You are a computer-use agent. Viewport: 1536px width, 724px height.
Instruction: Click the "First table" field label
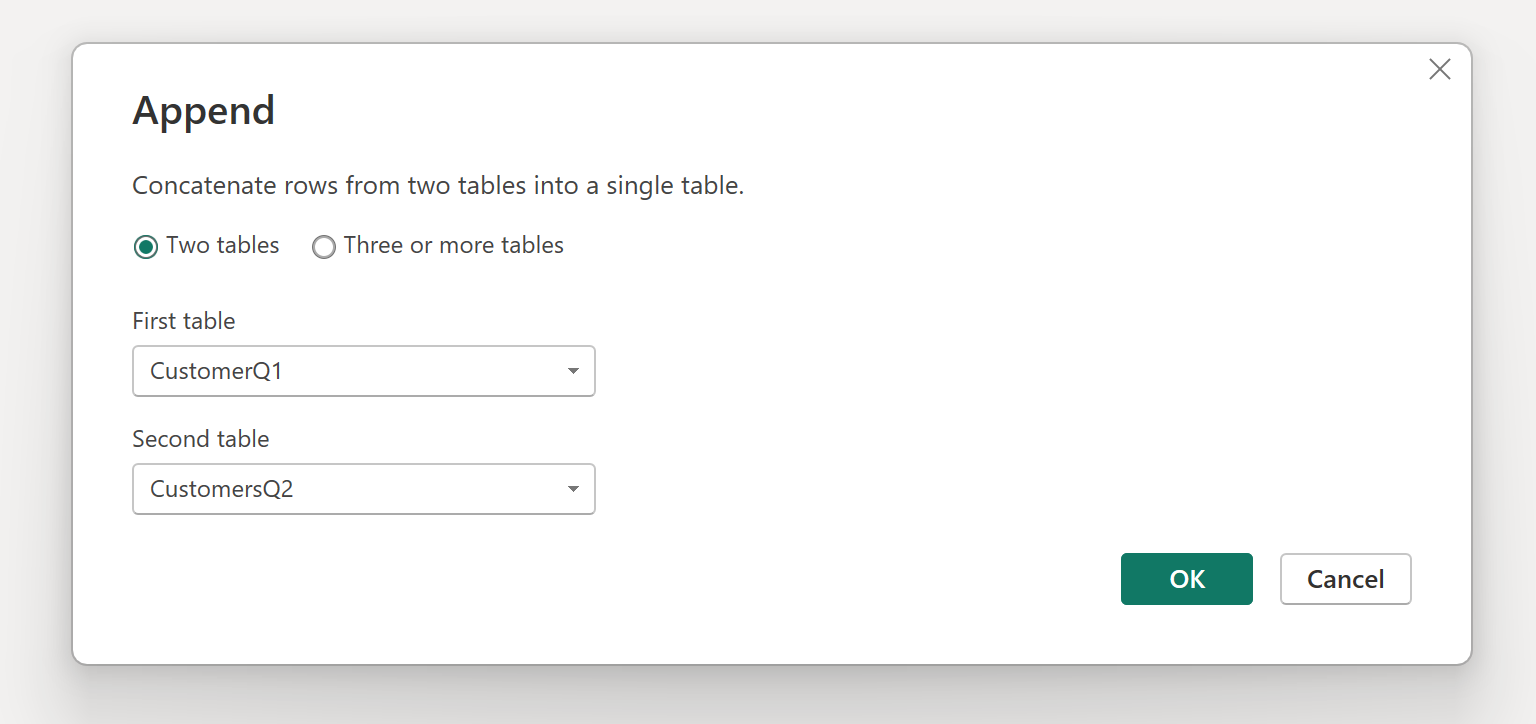click(x=184, y=321)
